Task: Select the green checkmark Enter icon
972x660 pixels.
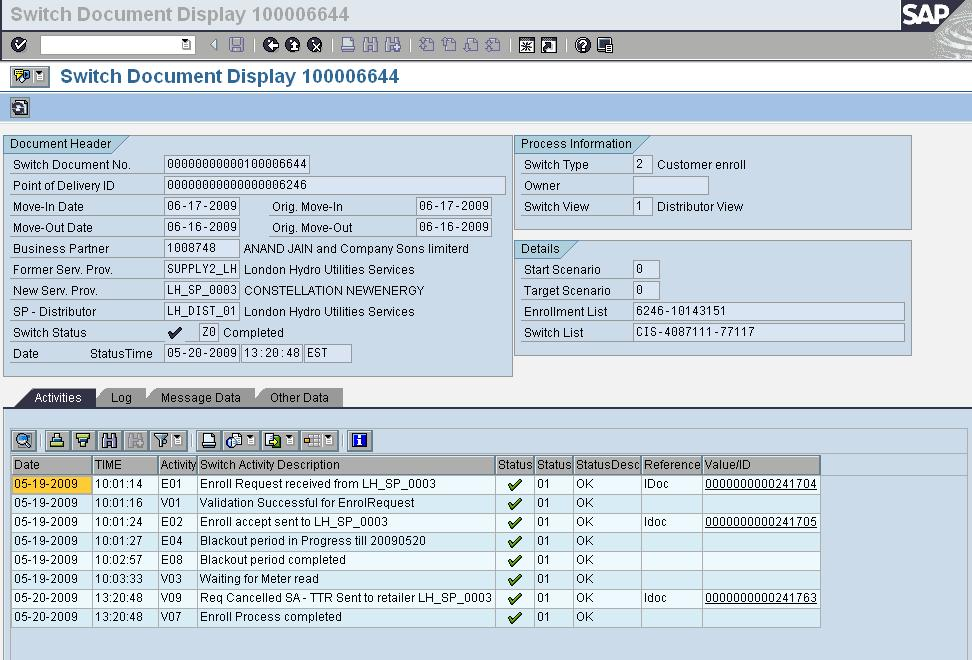Action: click(18, 43)
